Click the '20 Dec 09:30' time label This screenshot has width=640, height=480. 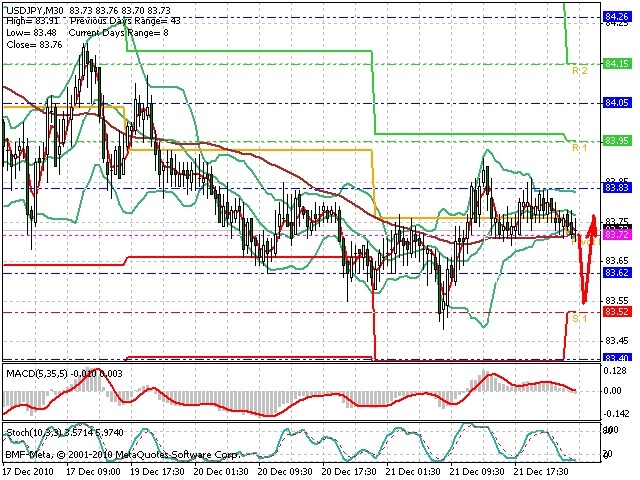tap(285, 471)
